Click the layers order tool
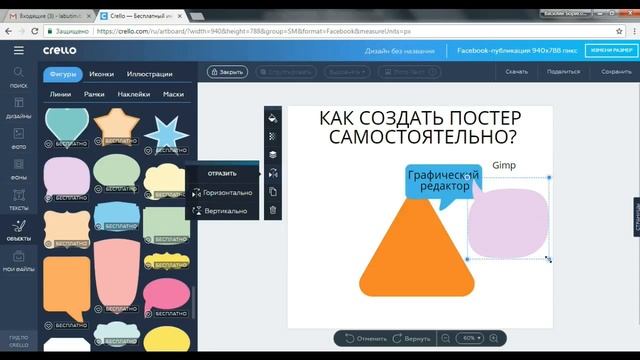The width and height of the screenshot is (640, 360). click(273, 155)
